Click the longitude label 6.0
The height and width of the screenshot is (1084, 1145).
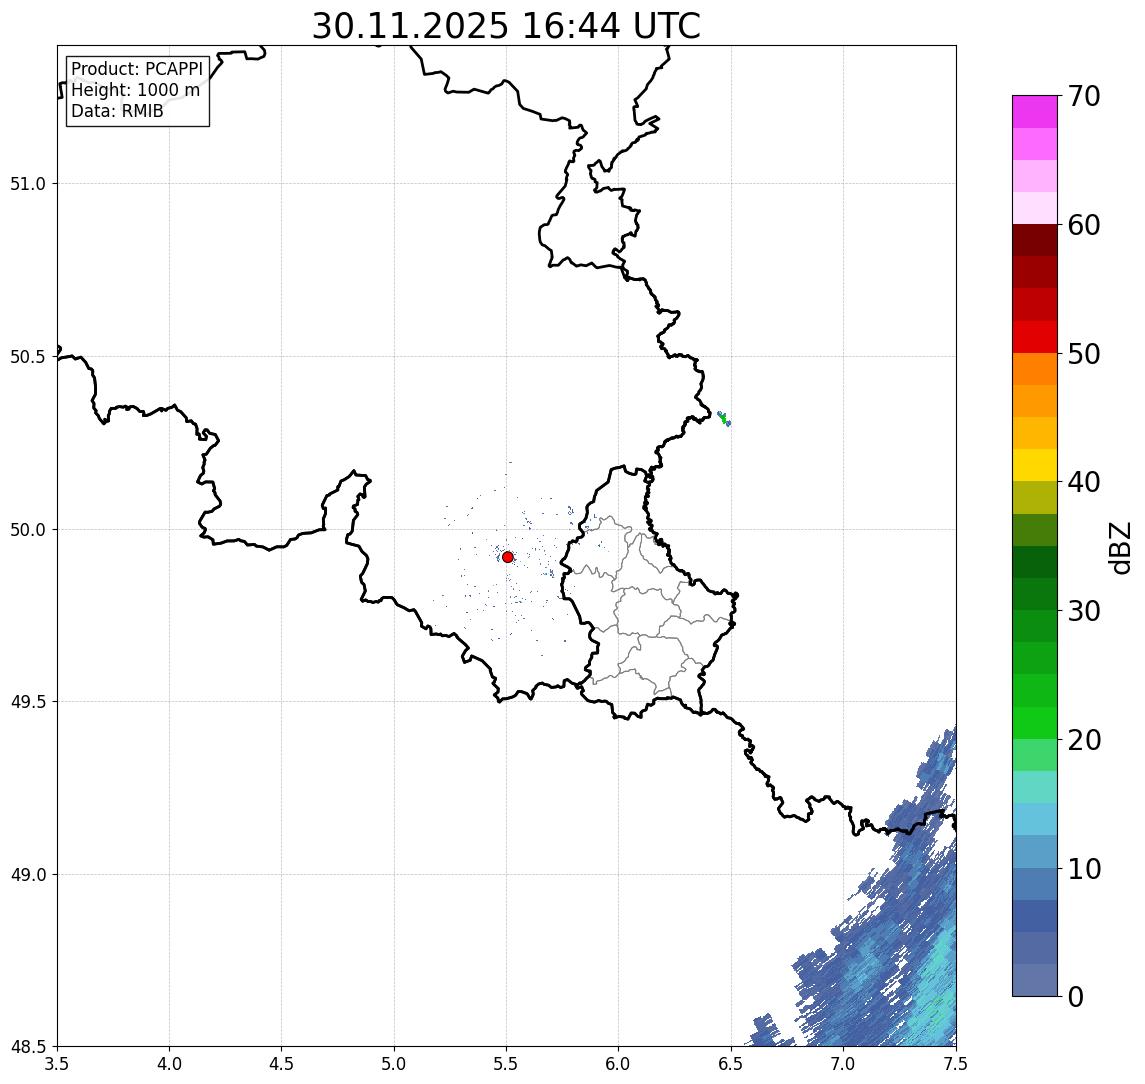pyautogui.click(x=619, y=1064)
